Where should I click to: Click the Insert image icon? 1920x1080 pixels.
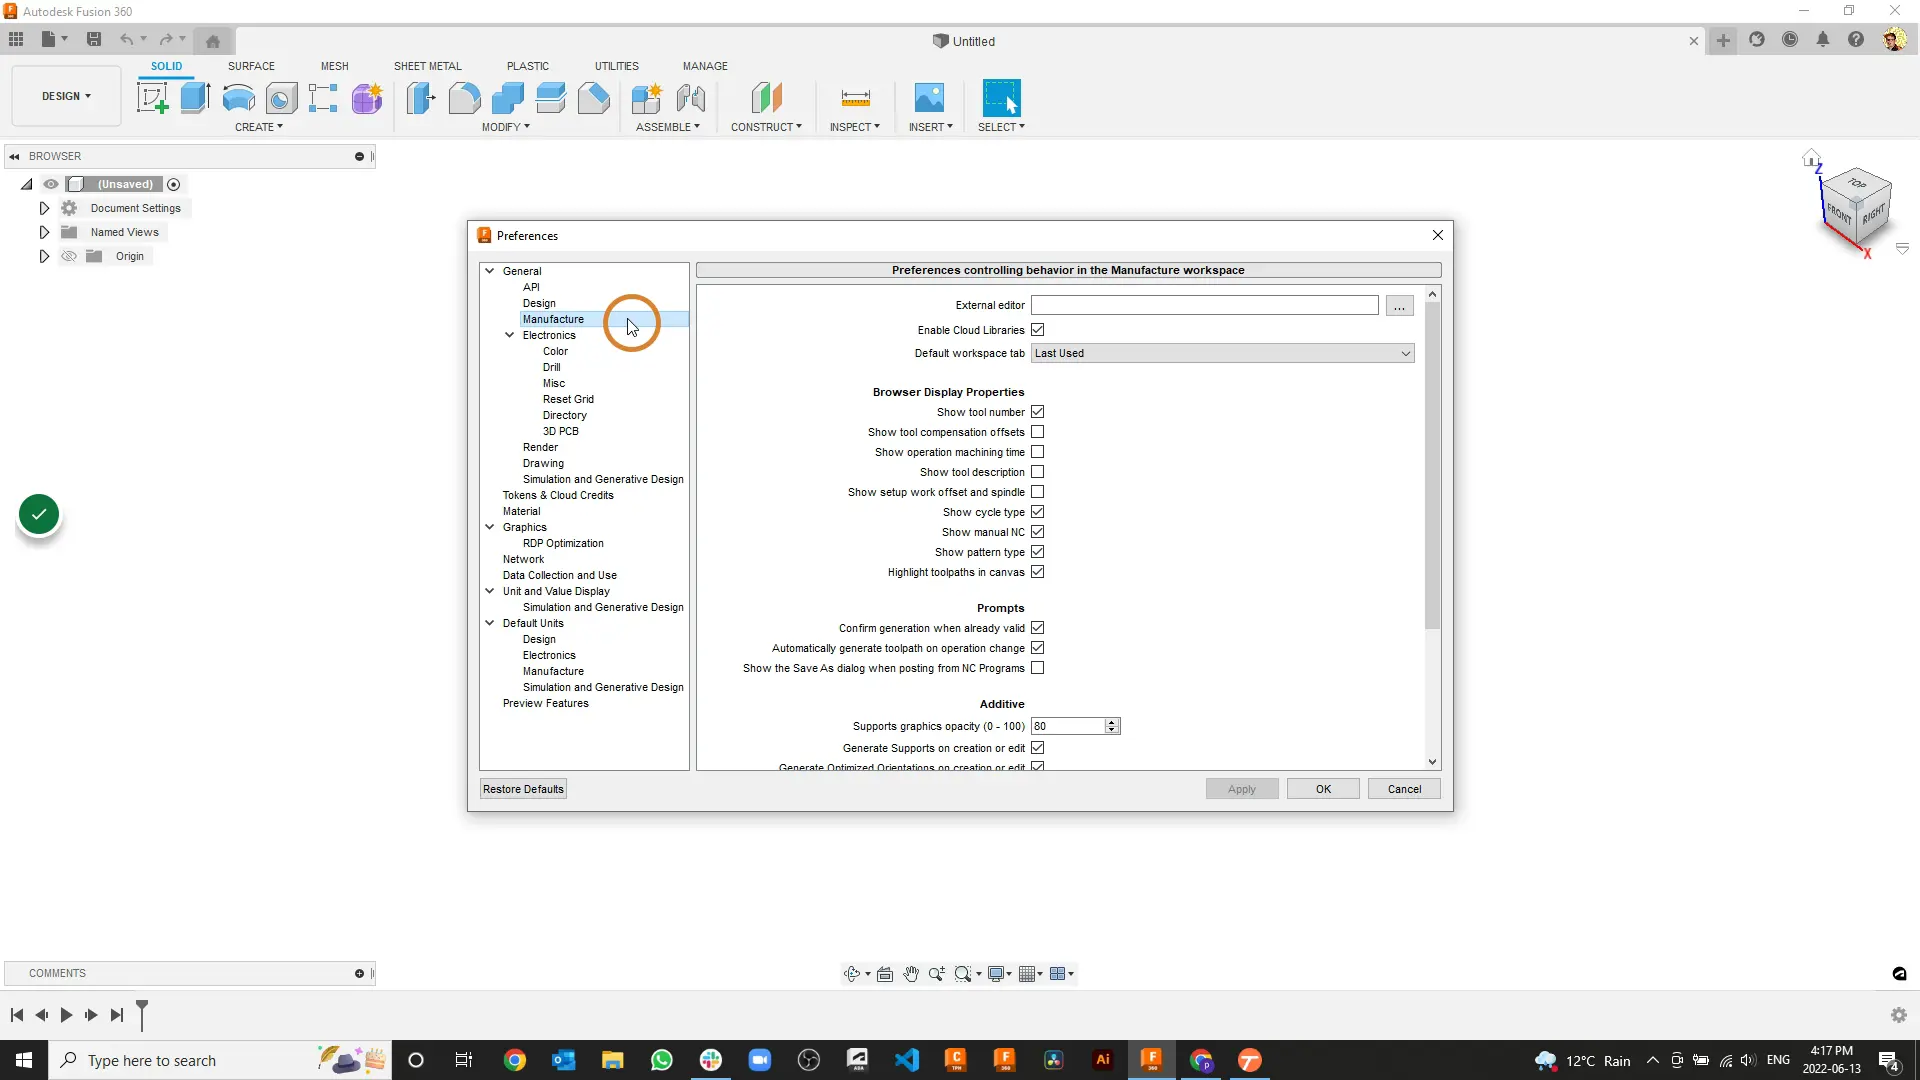929,98
